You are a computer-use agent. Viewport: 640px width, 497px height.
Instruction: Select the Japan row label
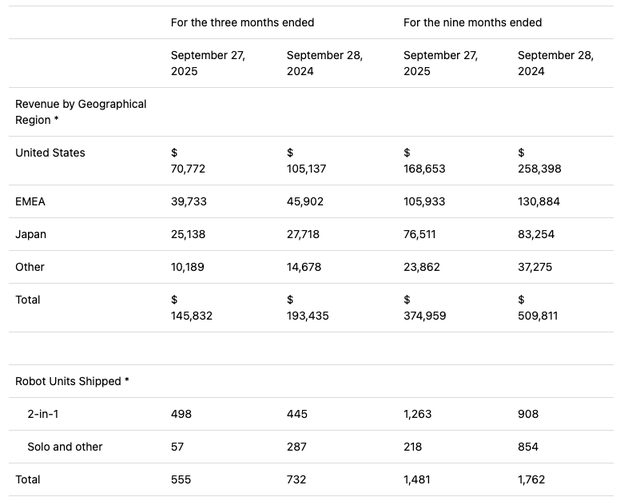31,234
